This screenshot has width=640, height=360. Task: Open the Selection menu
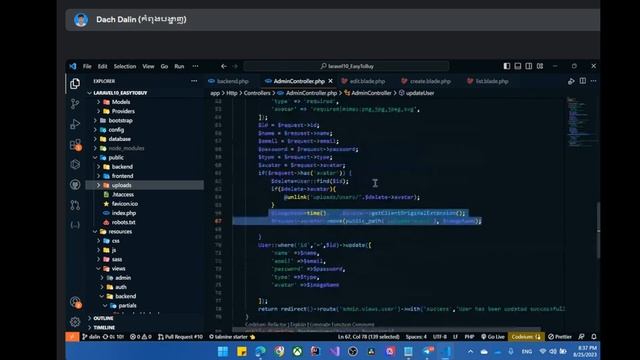(x=125, y=66)
